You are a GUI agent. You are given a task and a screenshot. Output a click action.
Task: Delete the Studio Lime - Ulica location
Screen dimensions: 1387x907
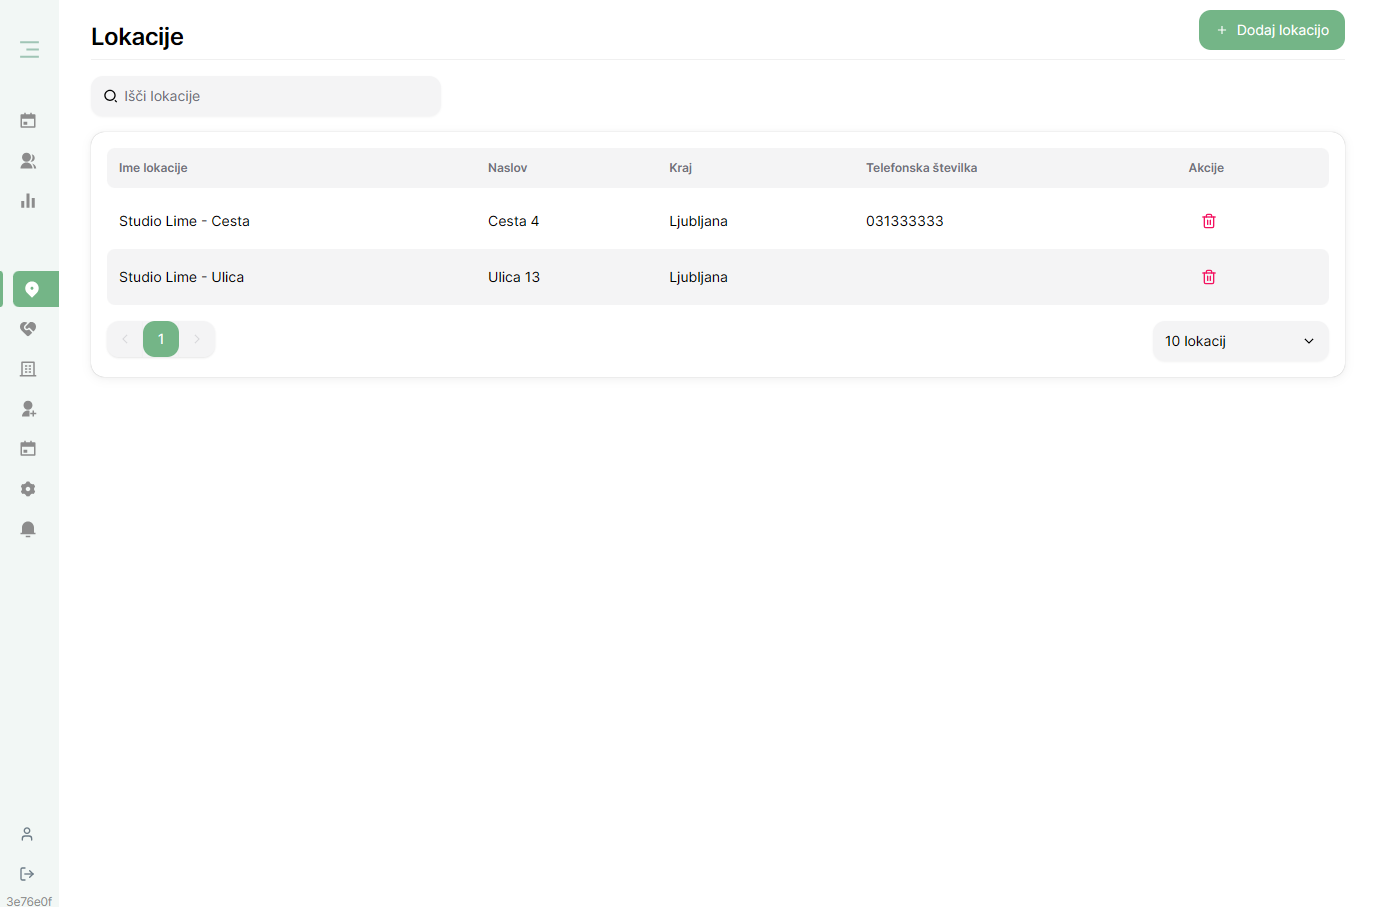[x=1209, y=277]
